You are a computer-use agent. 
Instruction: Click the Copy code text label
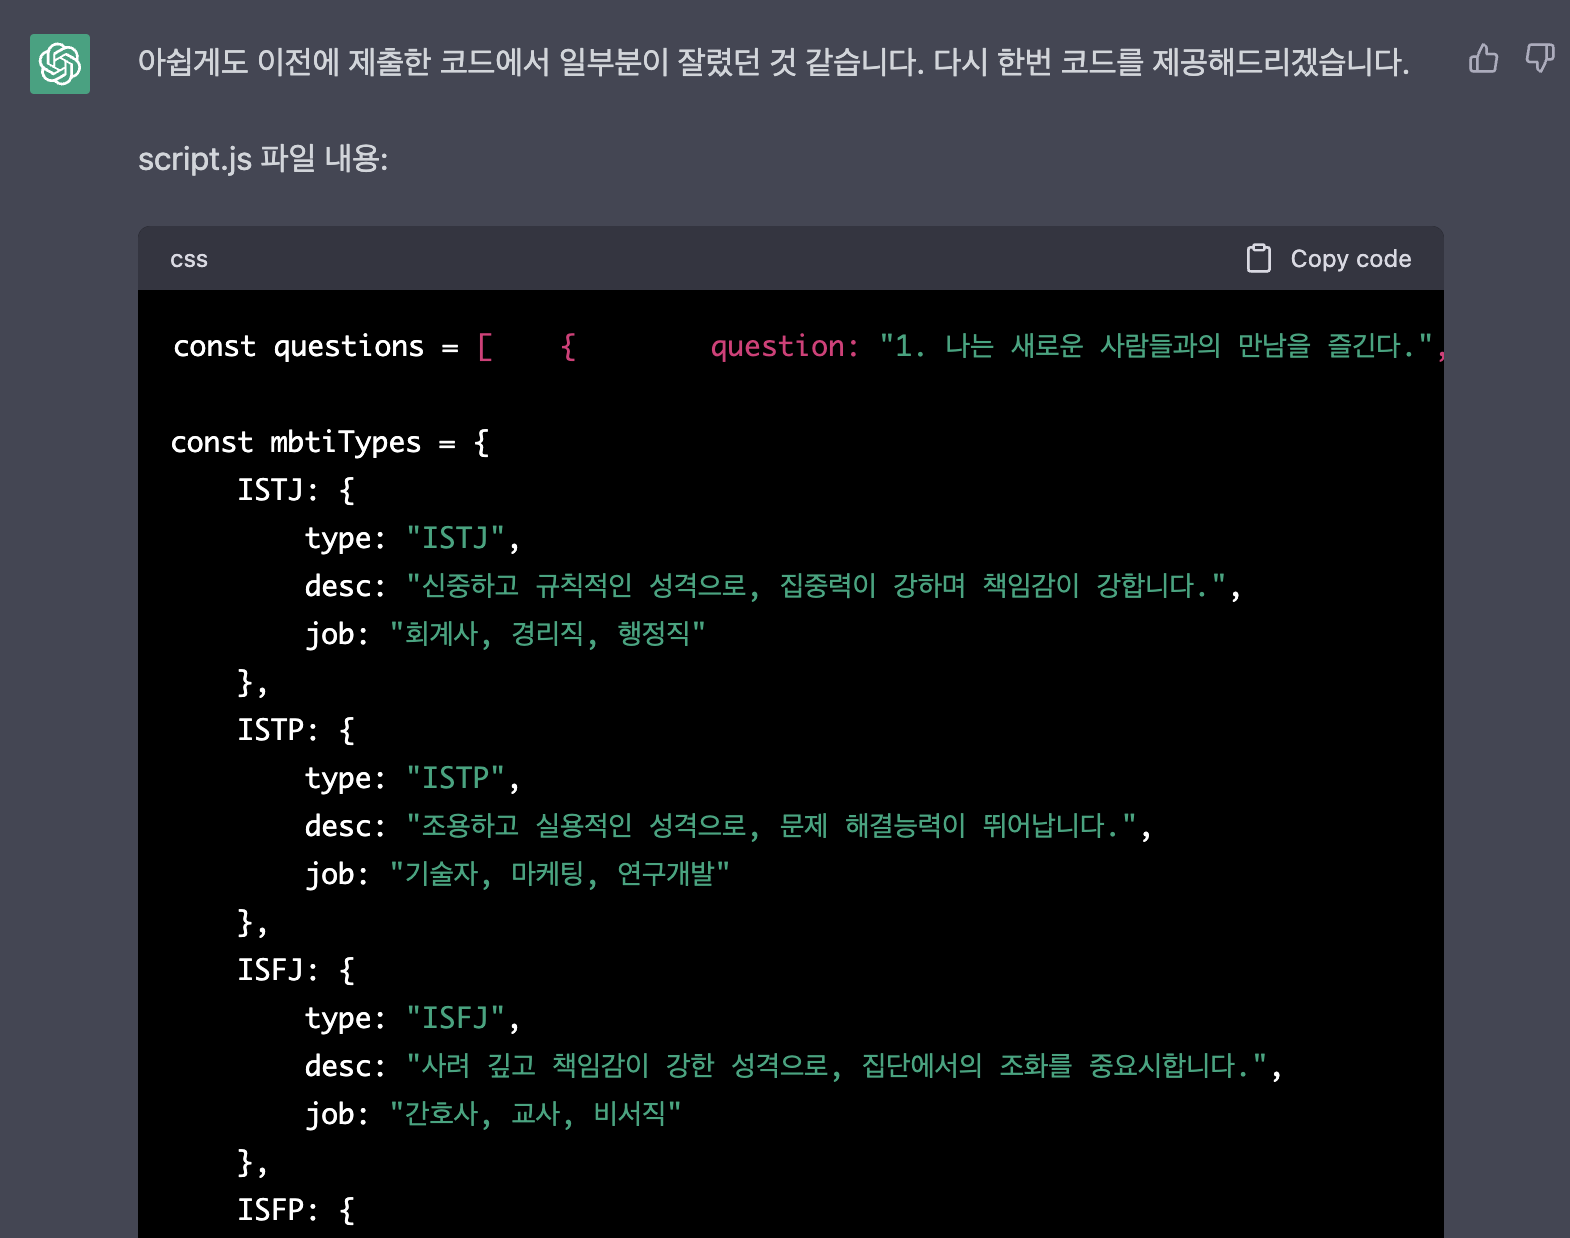coord(1351,259)
